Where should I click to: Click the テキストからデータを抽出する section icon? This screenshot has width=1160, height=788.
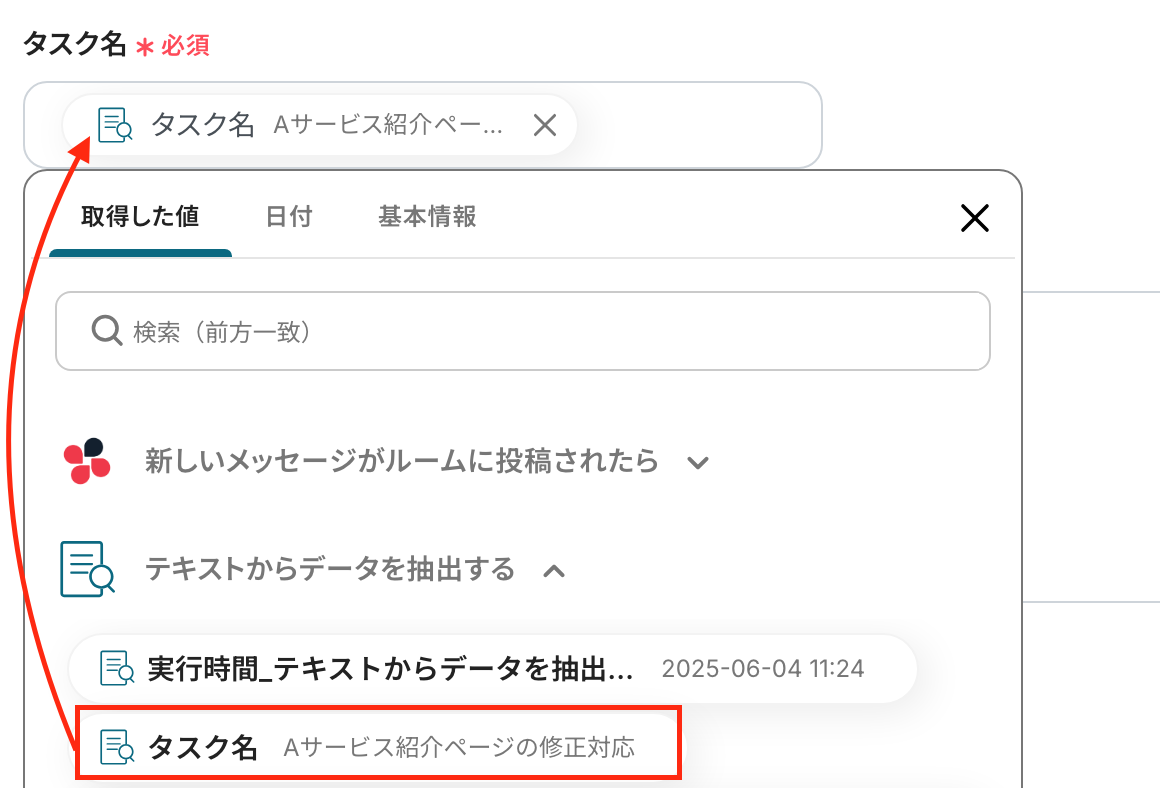click(87, 569)
